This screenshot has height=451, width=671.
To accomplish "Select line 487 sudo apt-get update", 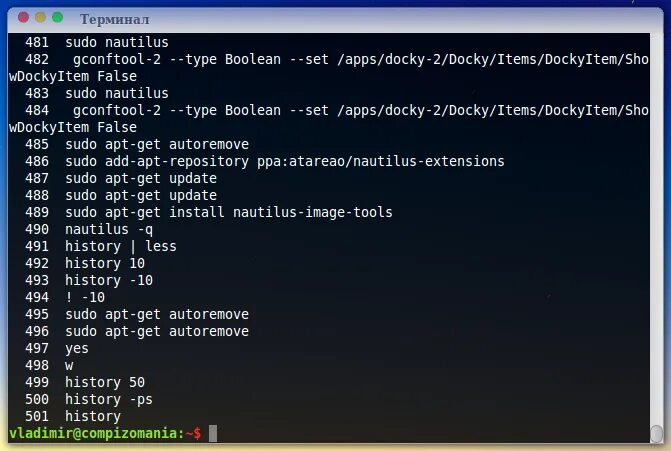I will coord(121,178).
